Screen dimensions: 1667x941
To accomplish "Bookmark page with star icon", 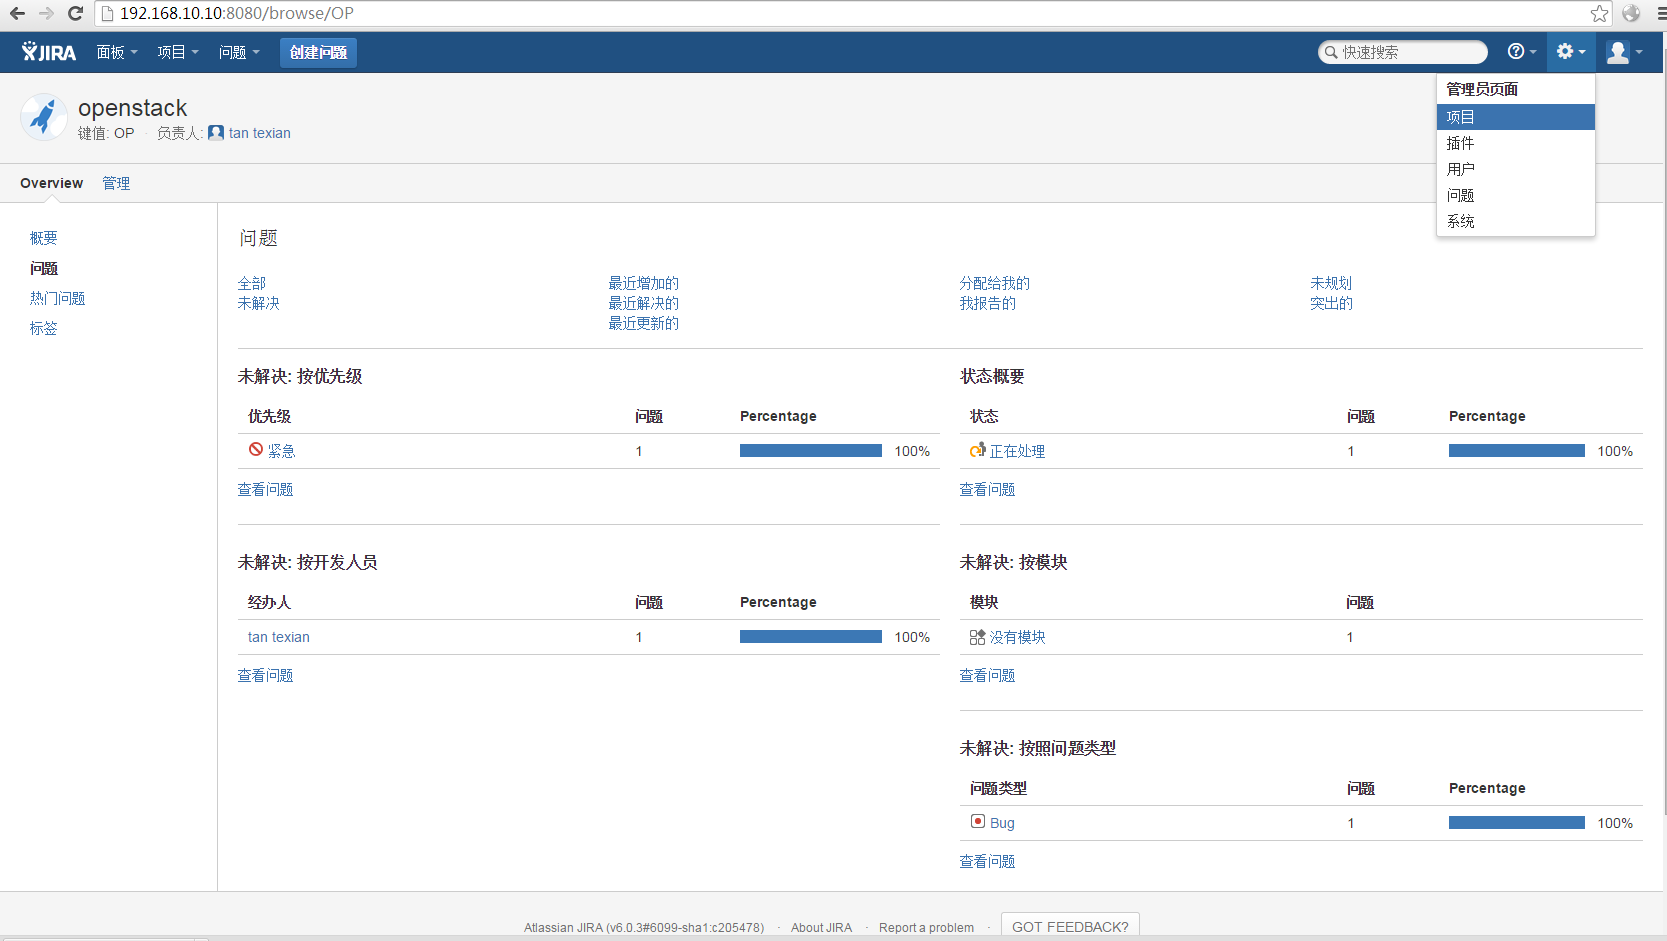I will pyautogui.click(x=1600, y=13).
